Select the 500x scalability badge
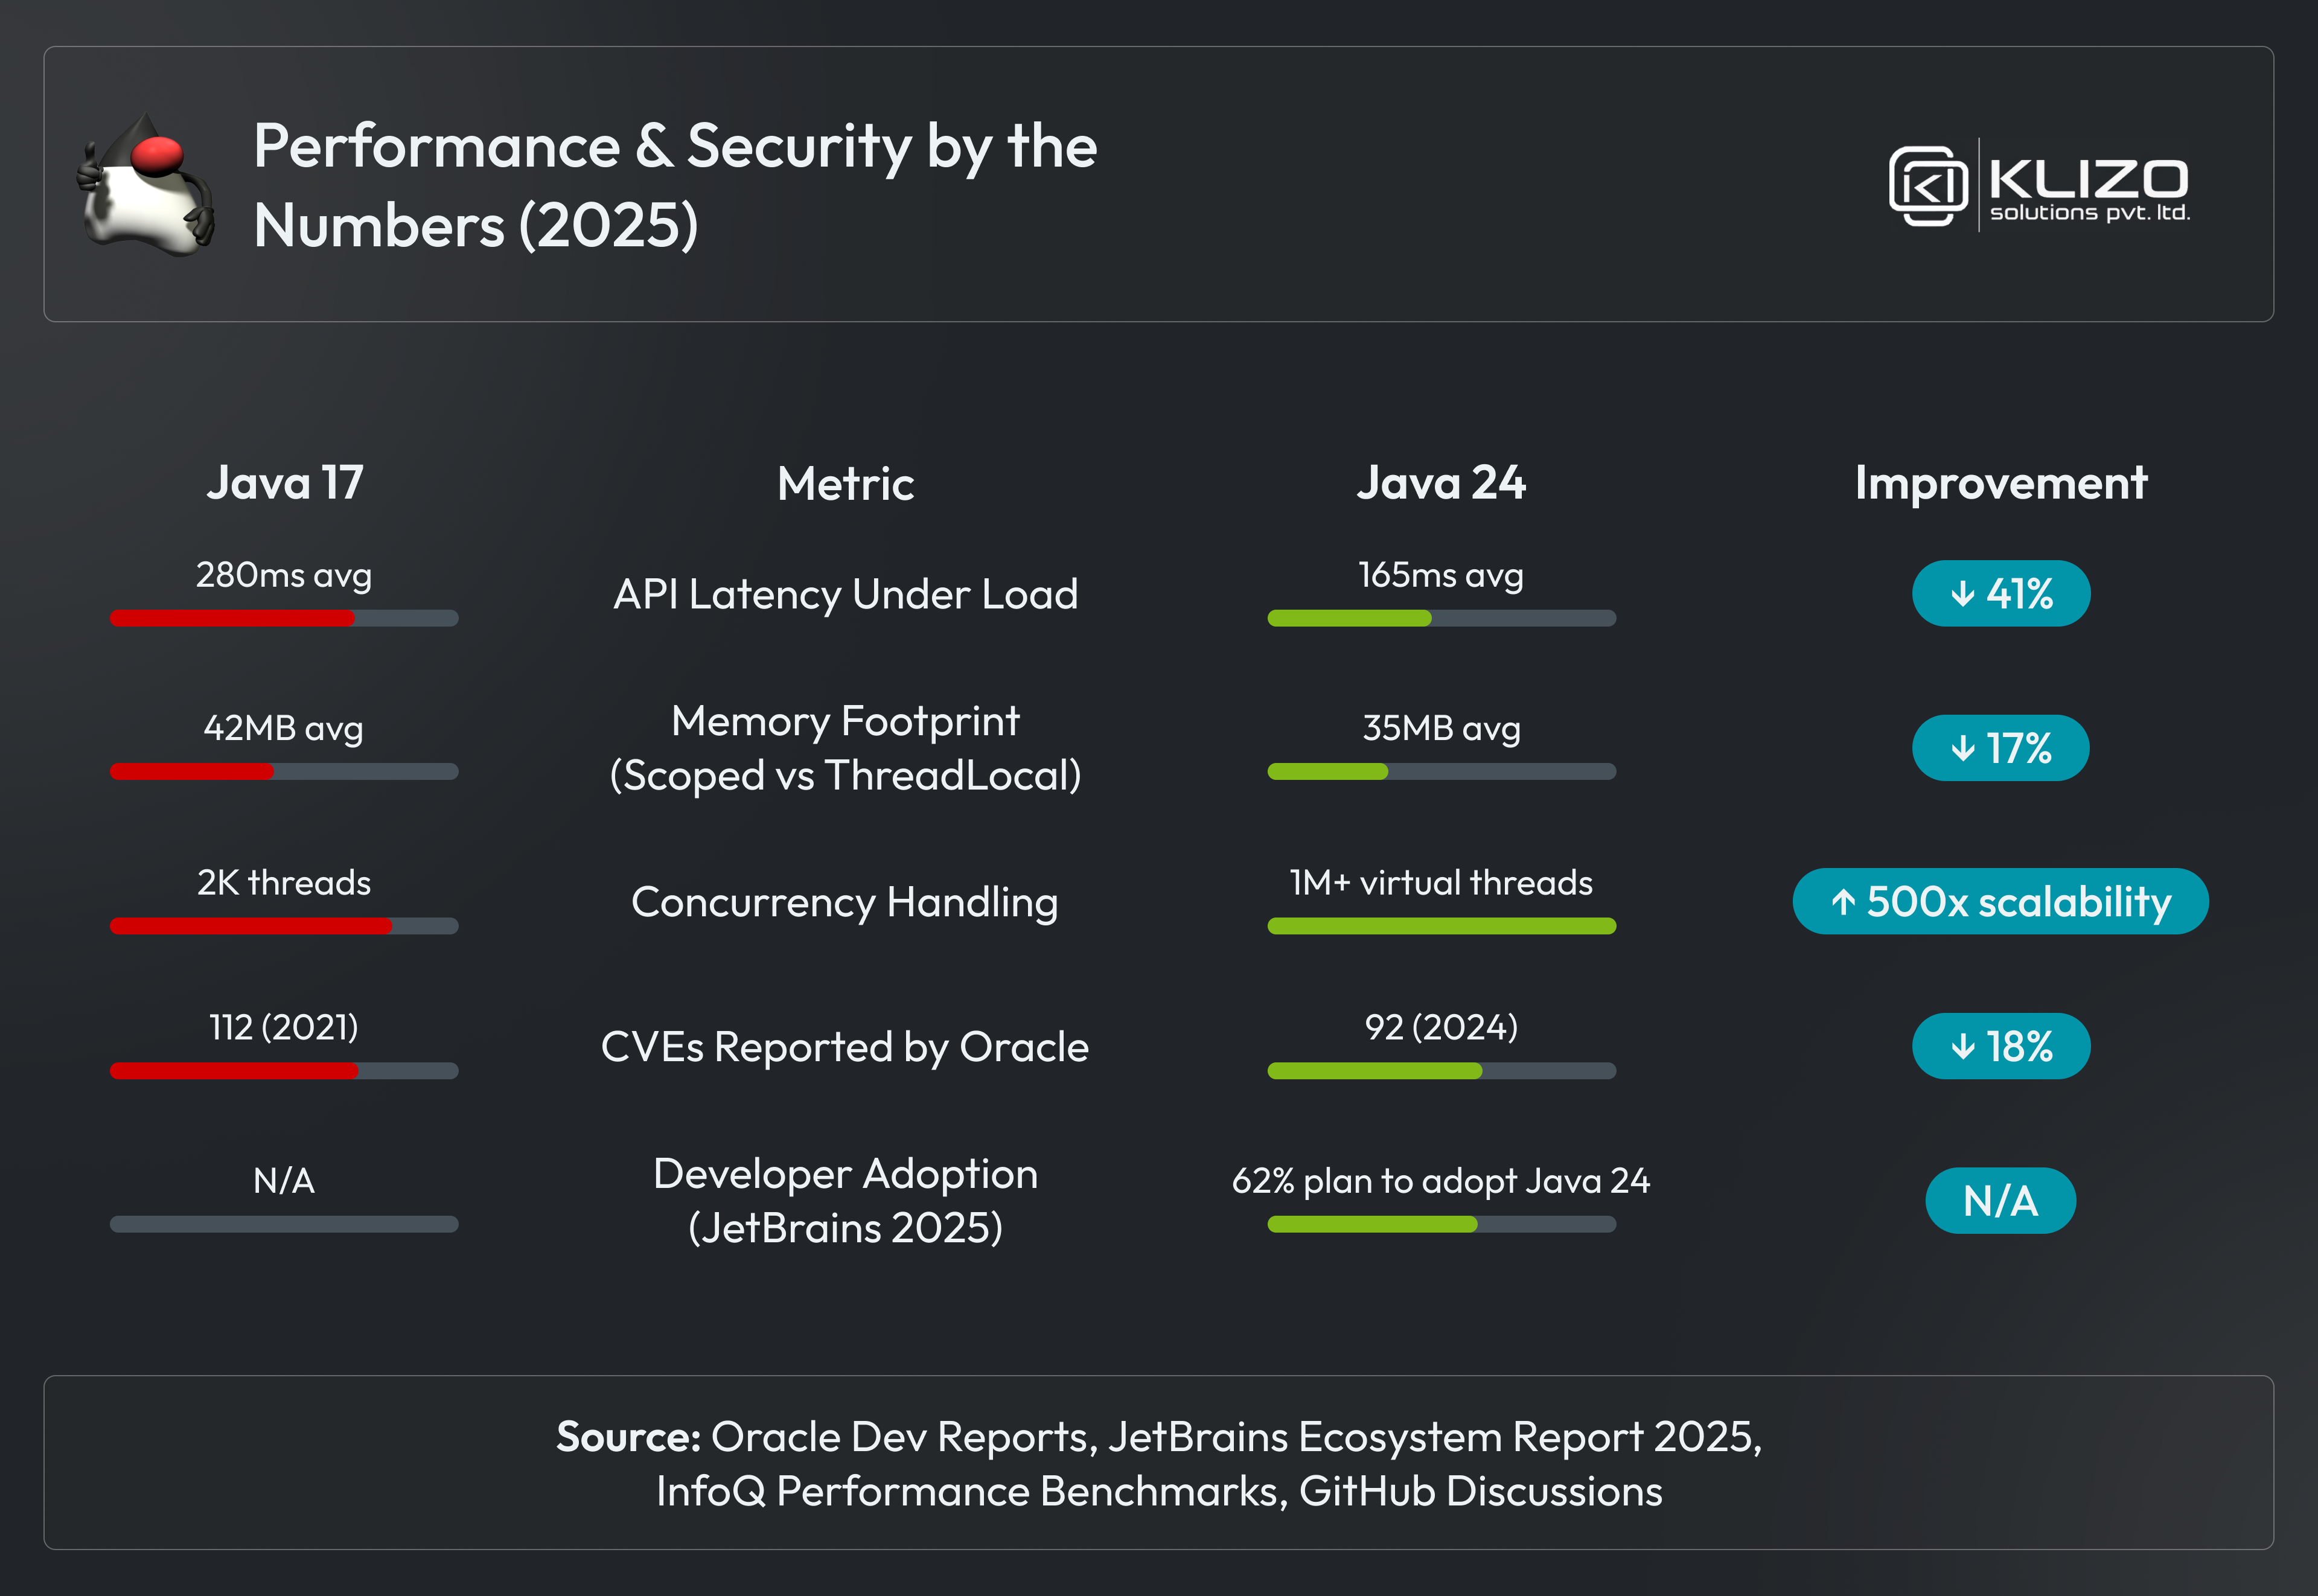Viewport: 2318px width, 1596px height. pos(2000,902)
